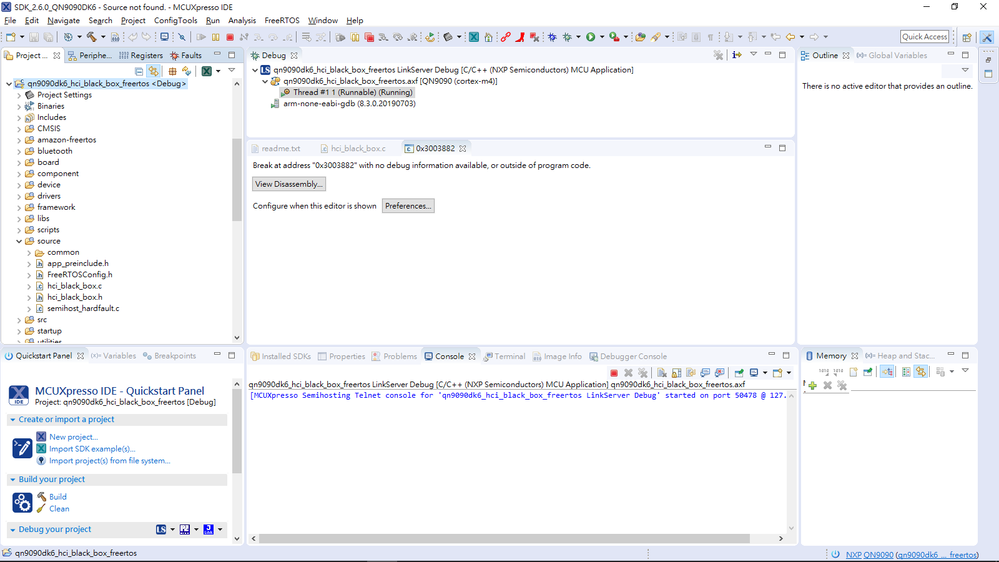
Task: Click the Console horizontal scrollbar thumb
Action: 503,538
